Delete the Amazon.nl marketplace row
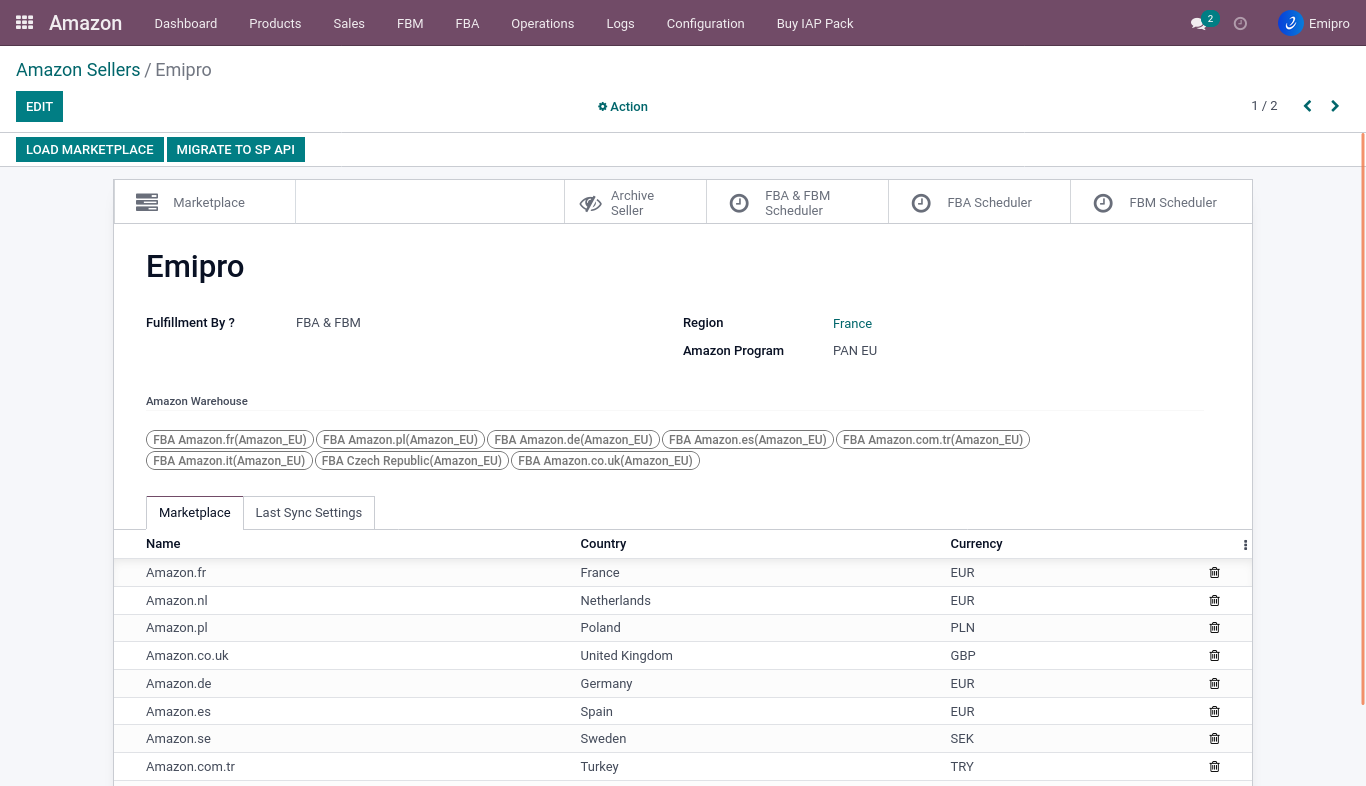This screenshot has width=1366, height=786. coord(1215,601)
